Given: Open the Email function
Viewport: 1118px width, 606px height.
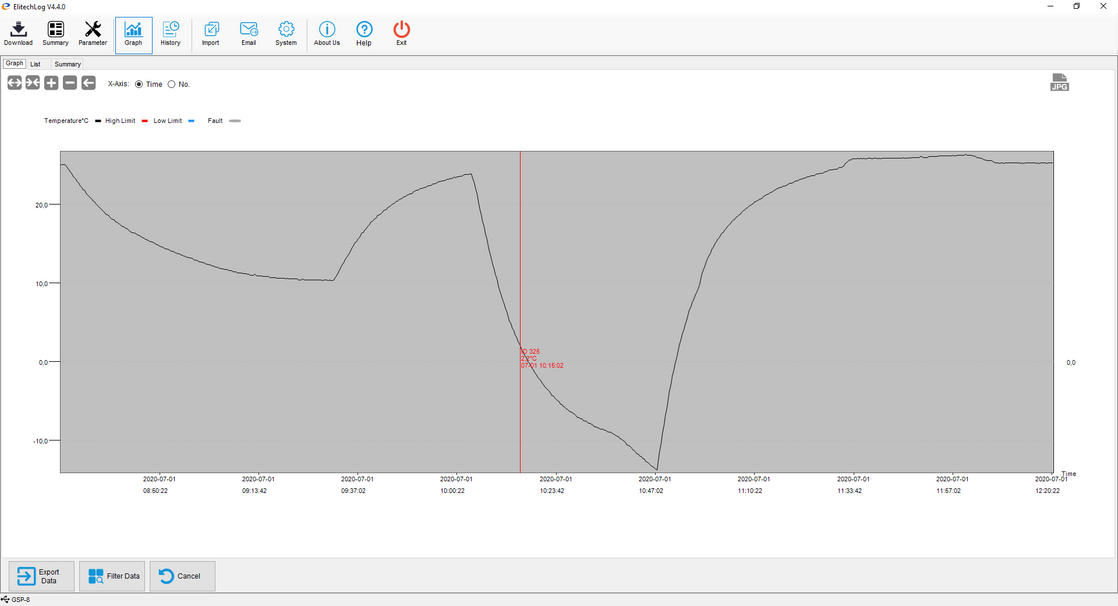Looking at the screenshot, I should point(248,33).
